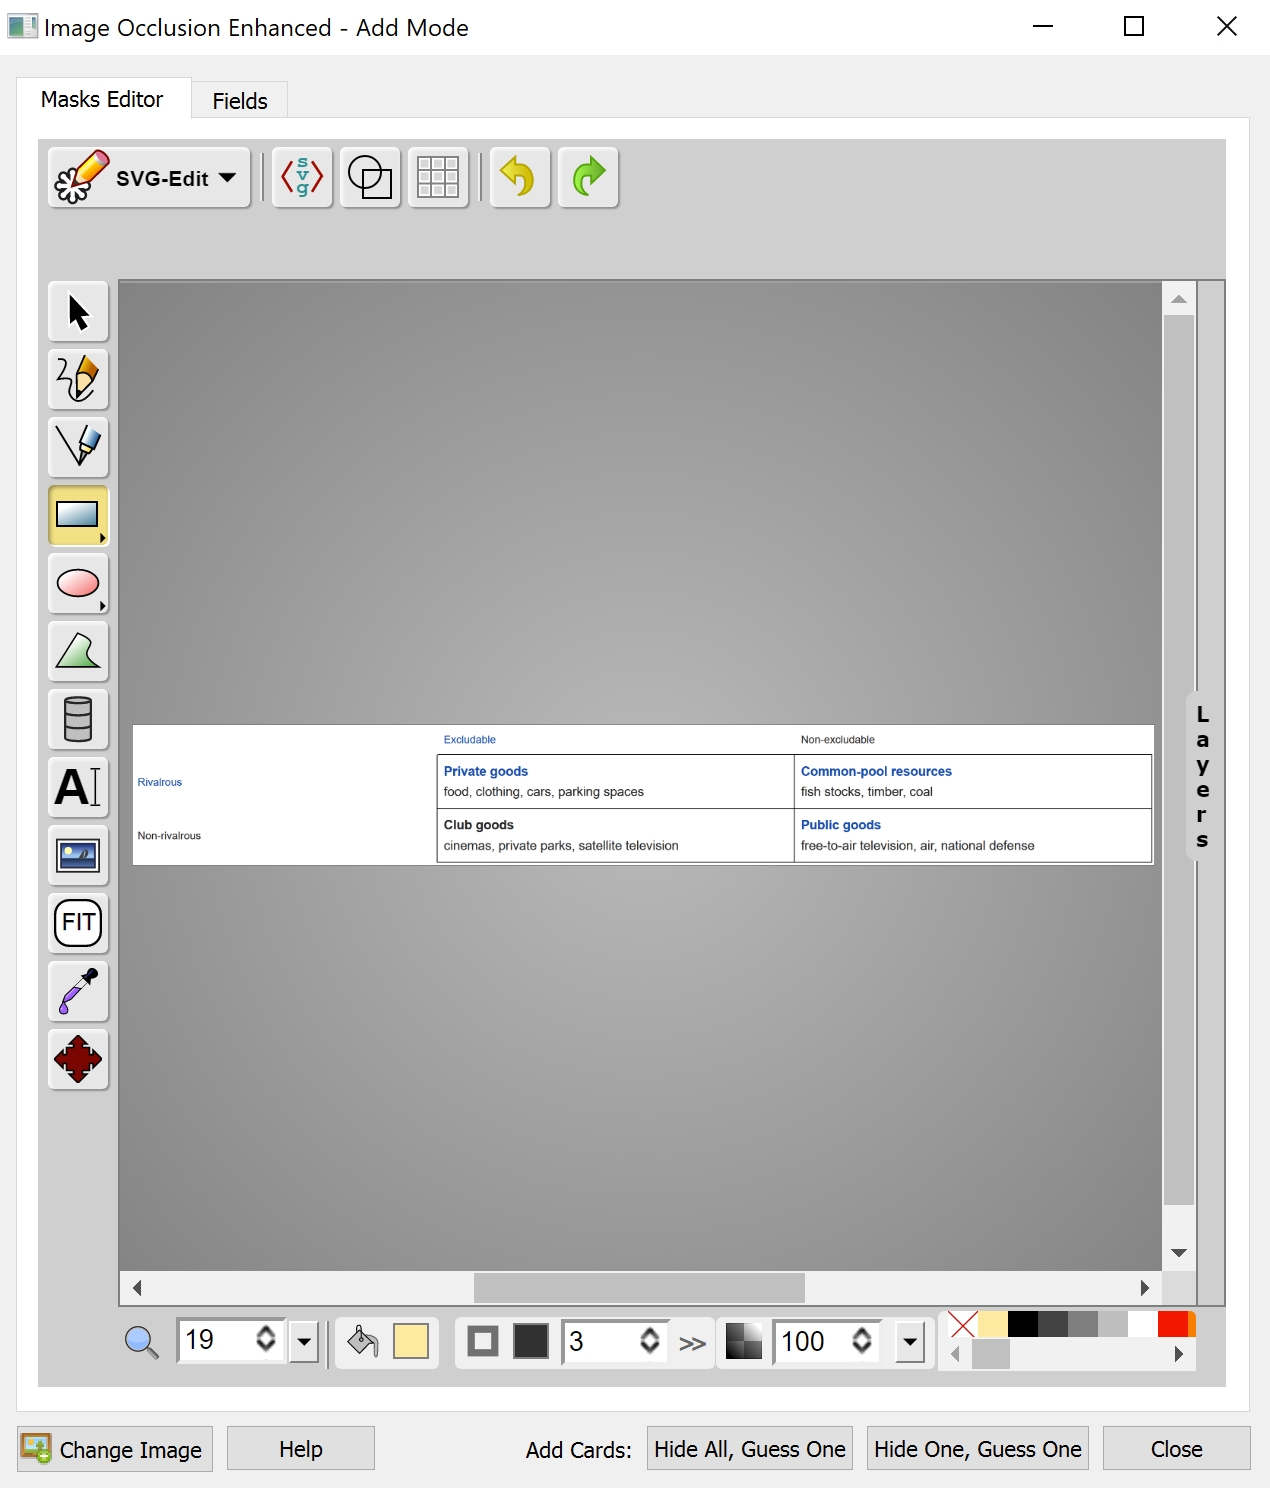Viewport: 1270px width, 1488px height.
Task: Activate the ellipse mask tool
Action: 77,584
